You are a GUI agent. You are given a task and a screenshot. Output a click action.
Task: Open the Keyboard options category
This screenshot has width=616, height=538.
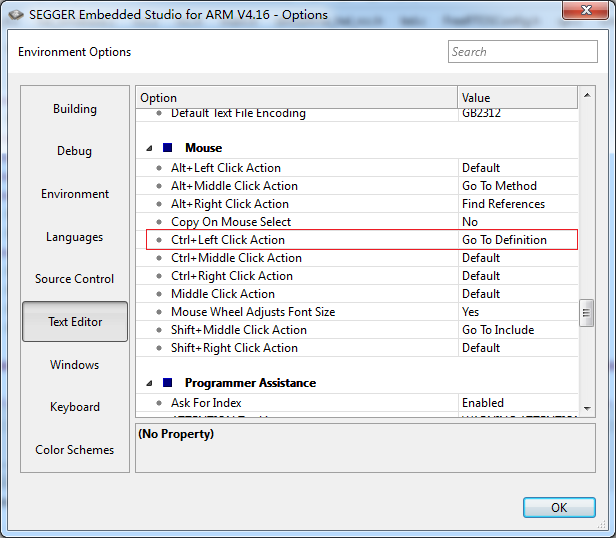(75, 407)
